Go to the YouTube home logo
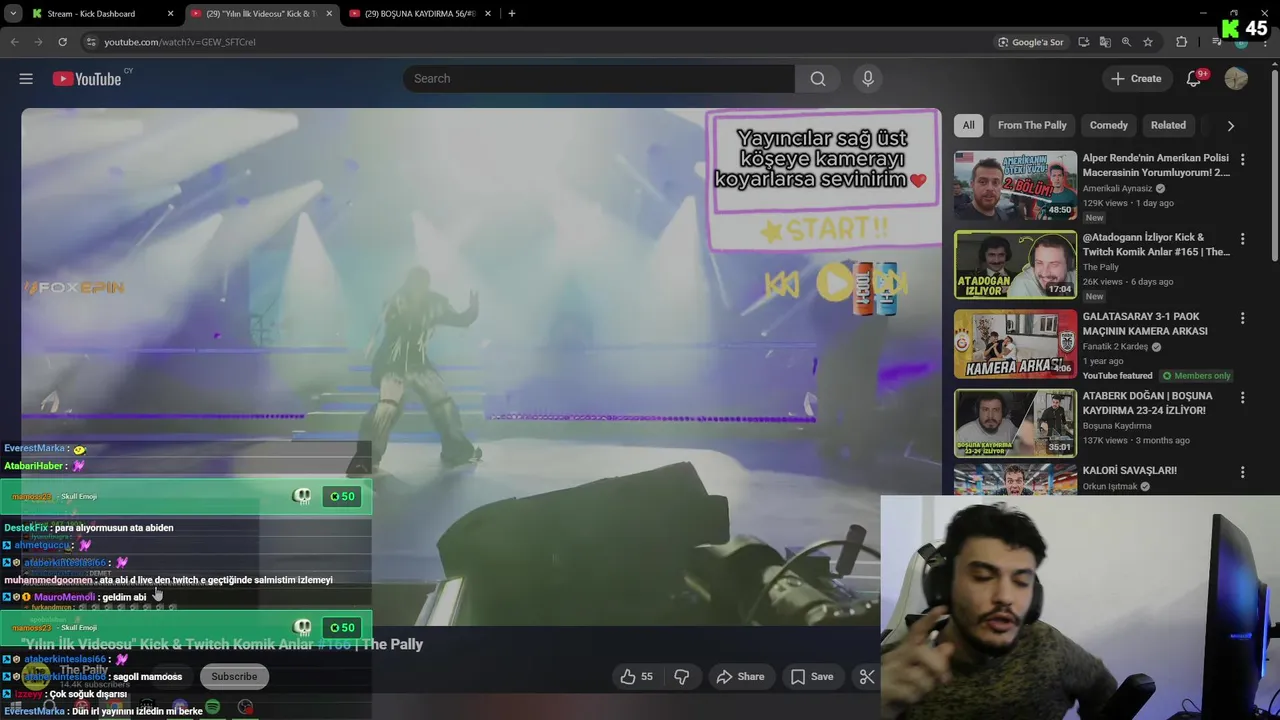1280x720 pixels. click(x=86, y=79)
